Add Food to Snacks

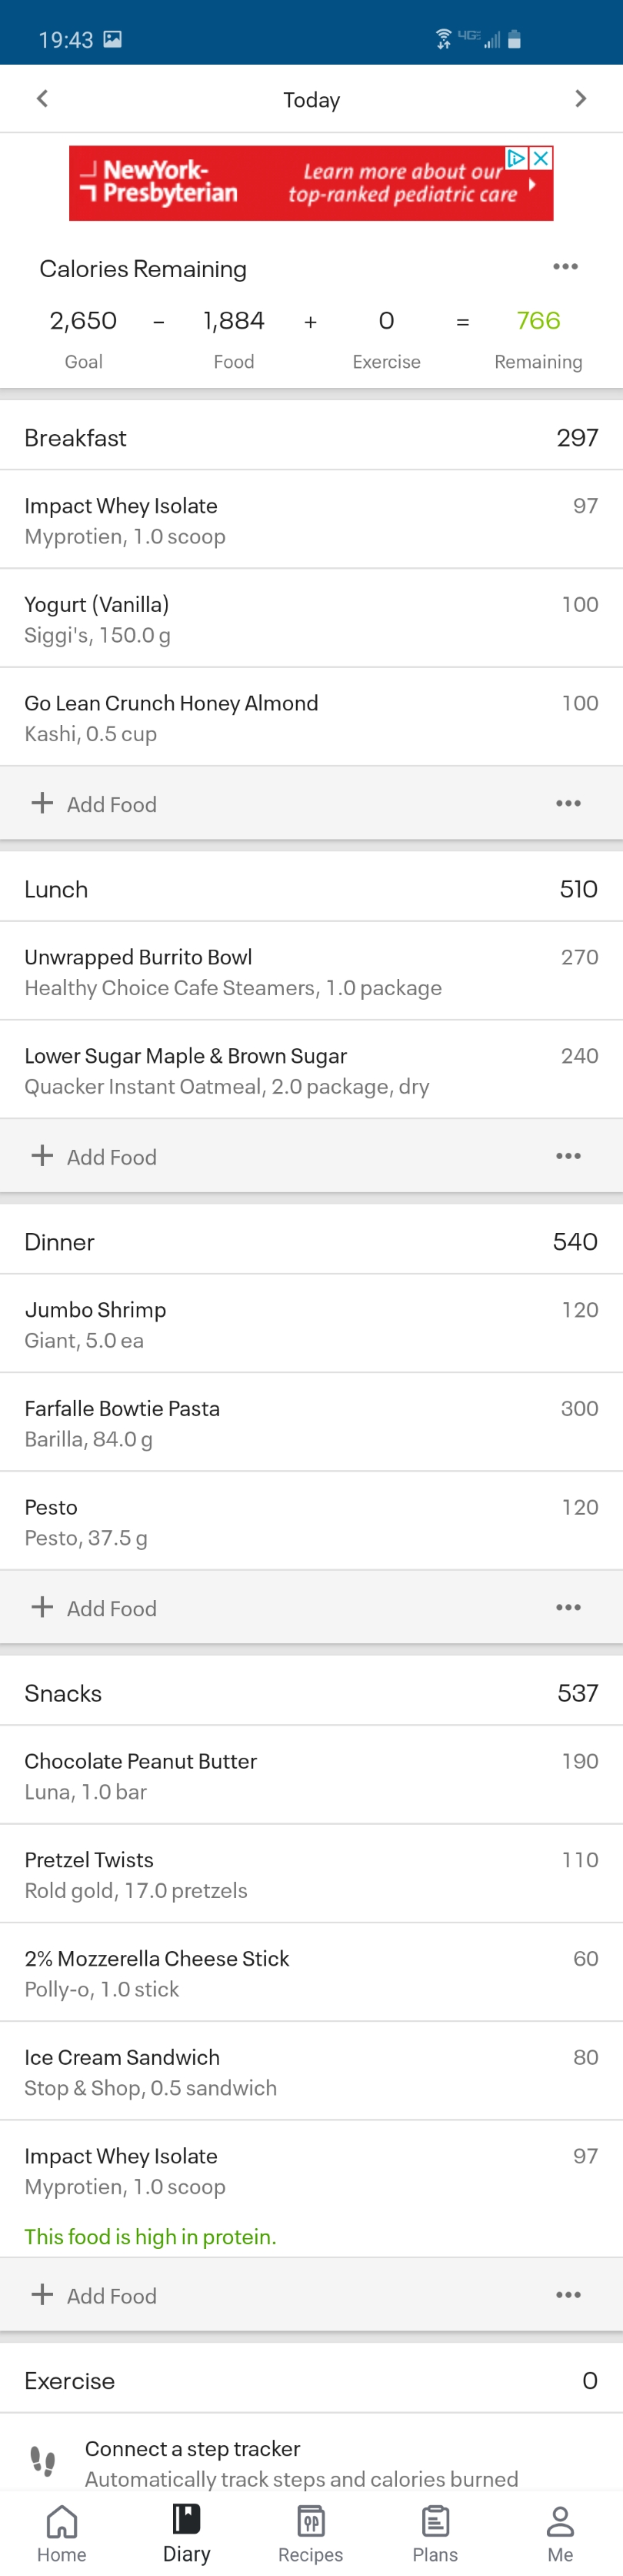point(95,2295)
